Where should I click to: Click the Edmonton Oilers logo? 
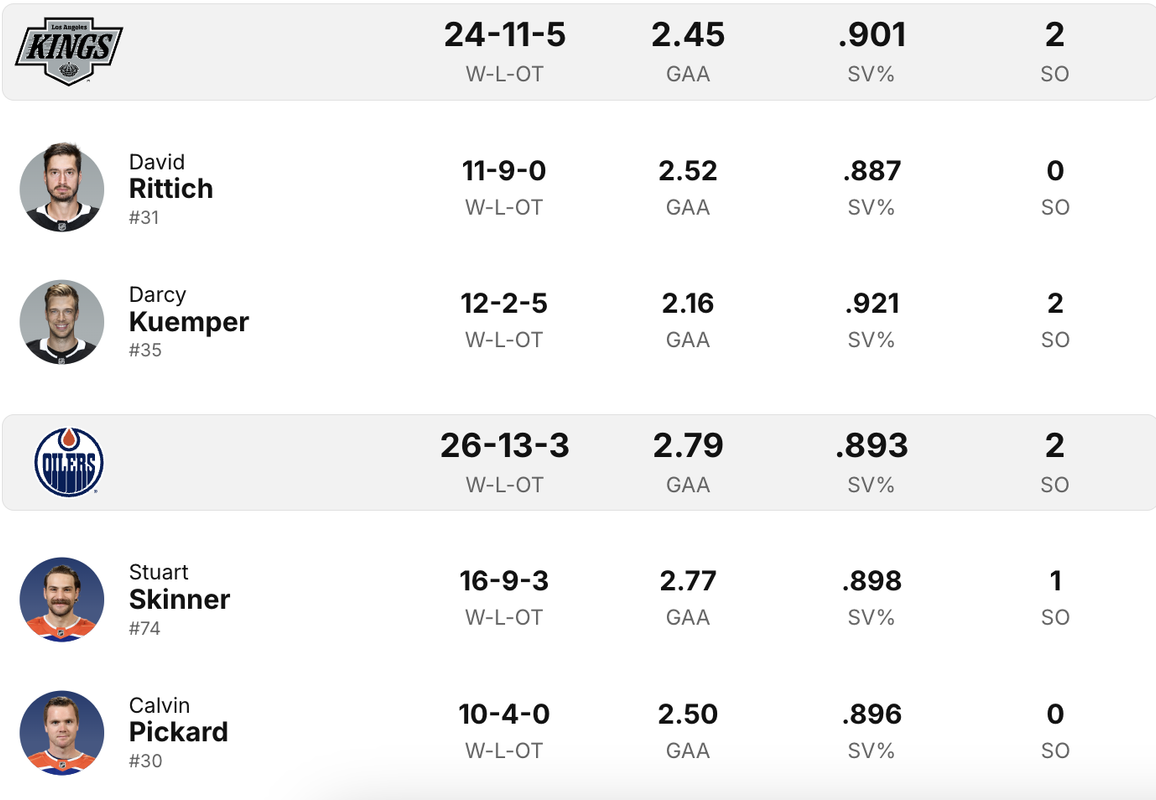[69, 462]
